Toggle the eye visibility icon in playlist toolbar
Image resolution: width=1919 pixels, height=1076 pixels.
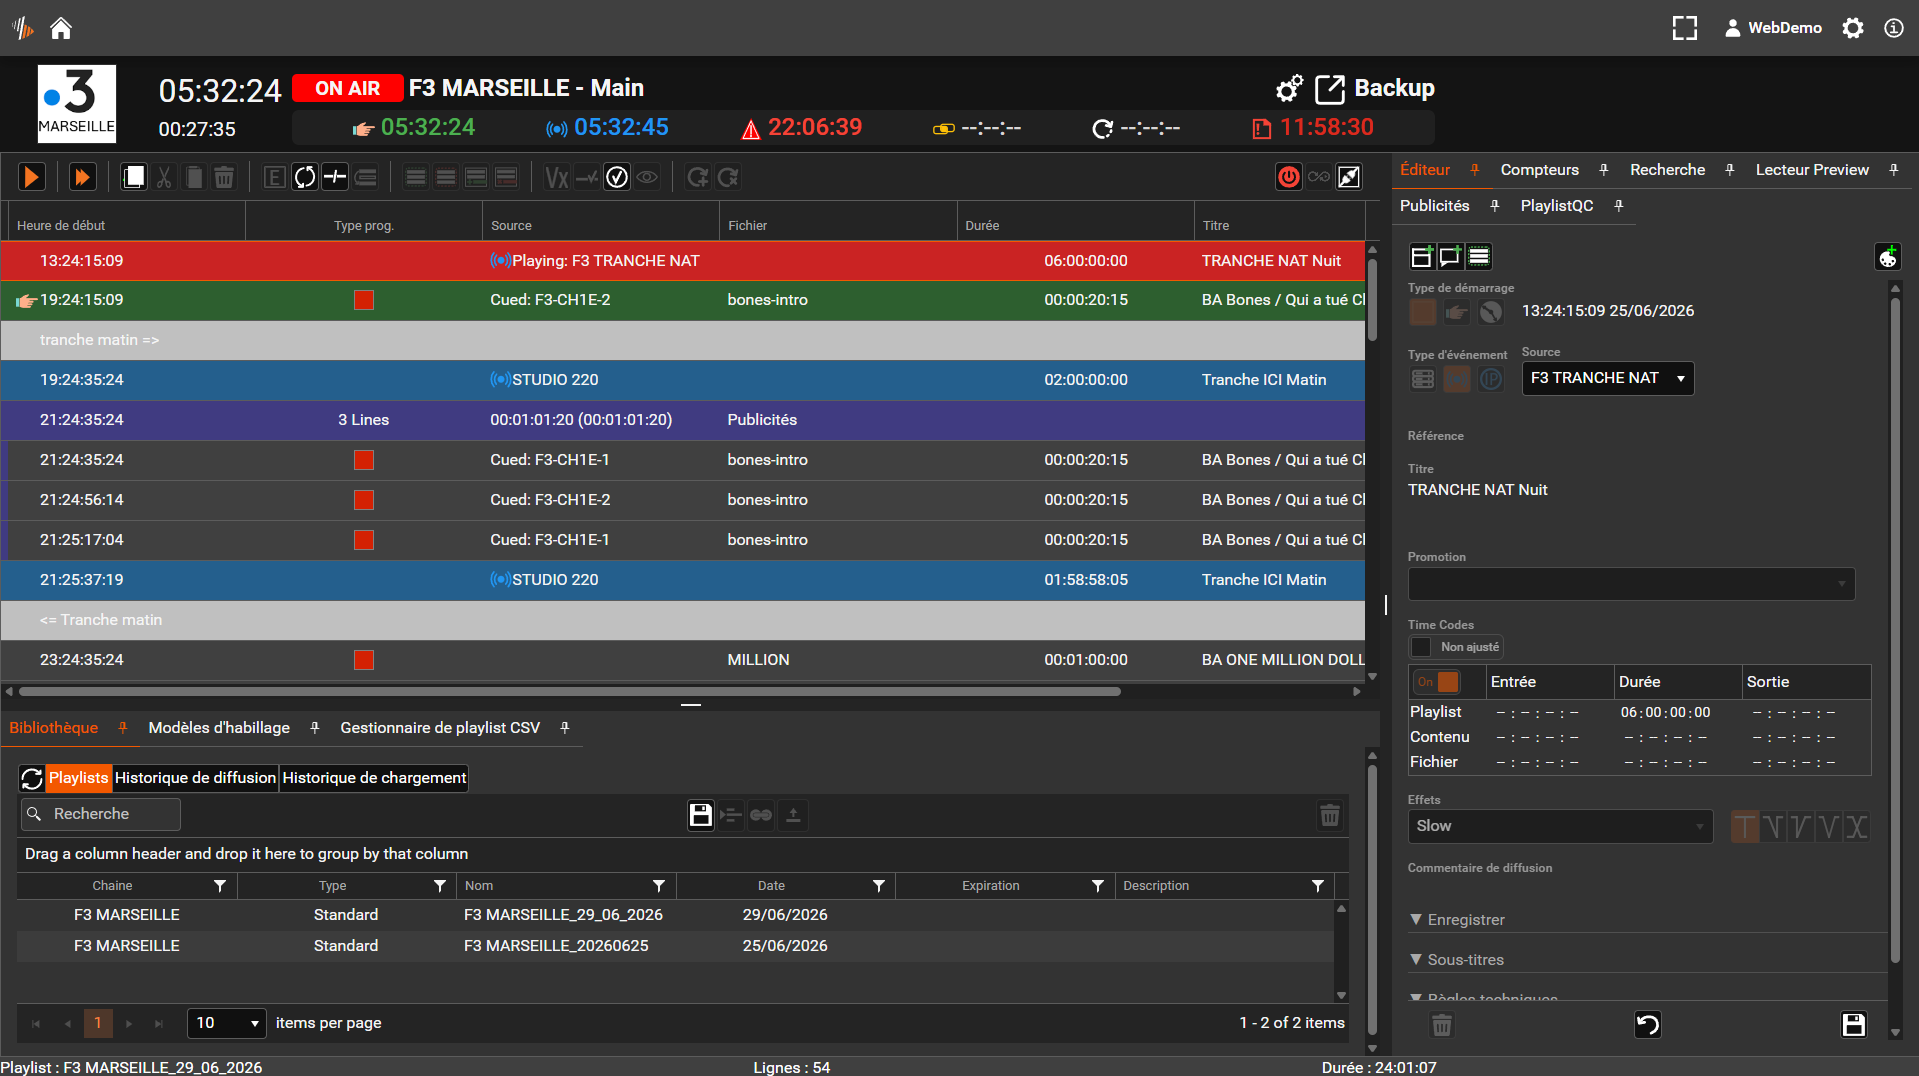point(647,177)
